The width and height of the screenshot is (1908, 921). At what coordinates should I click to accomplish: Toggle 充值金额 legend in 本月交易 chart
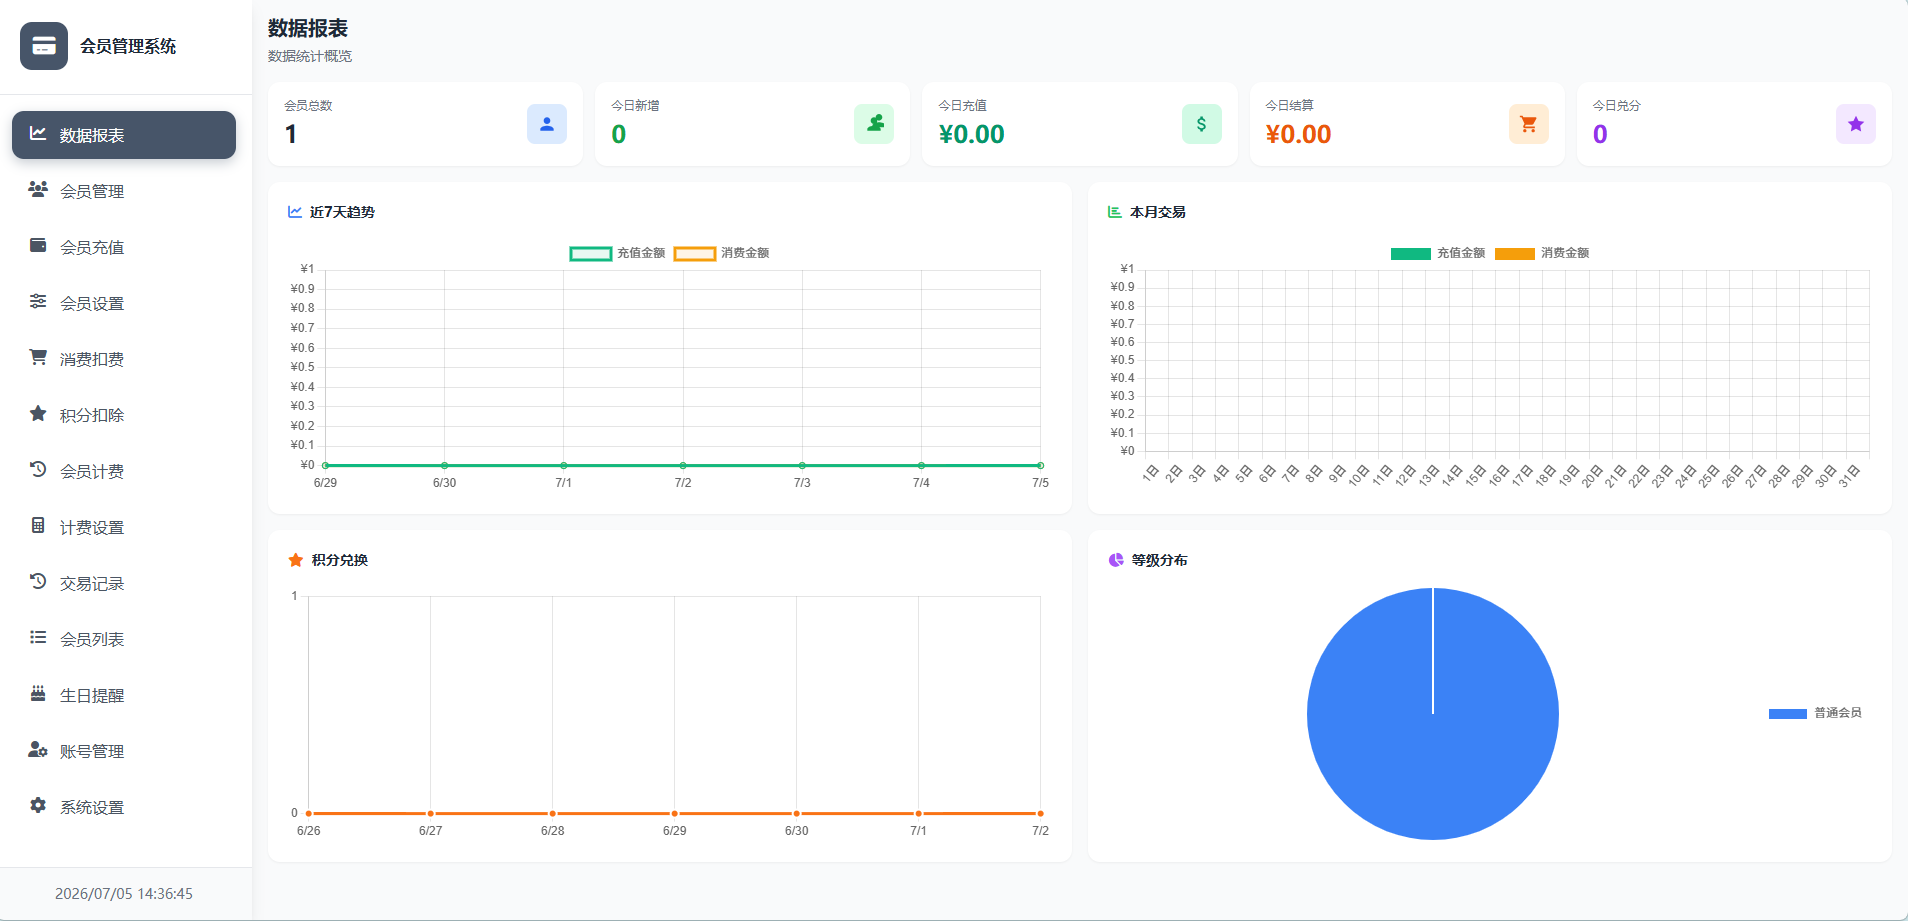pyautogui.click(x=1438, y=253)
